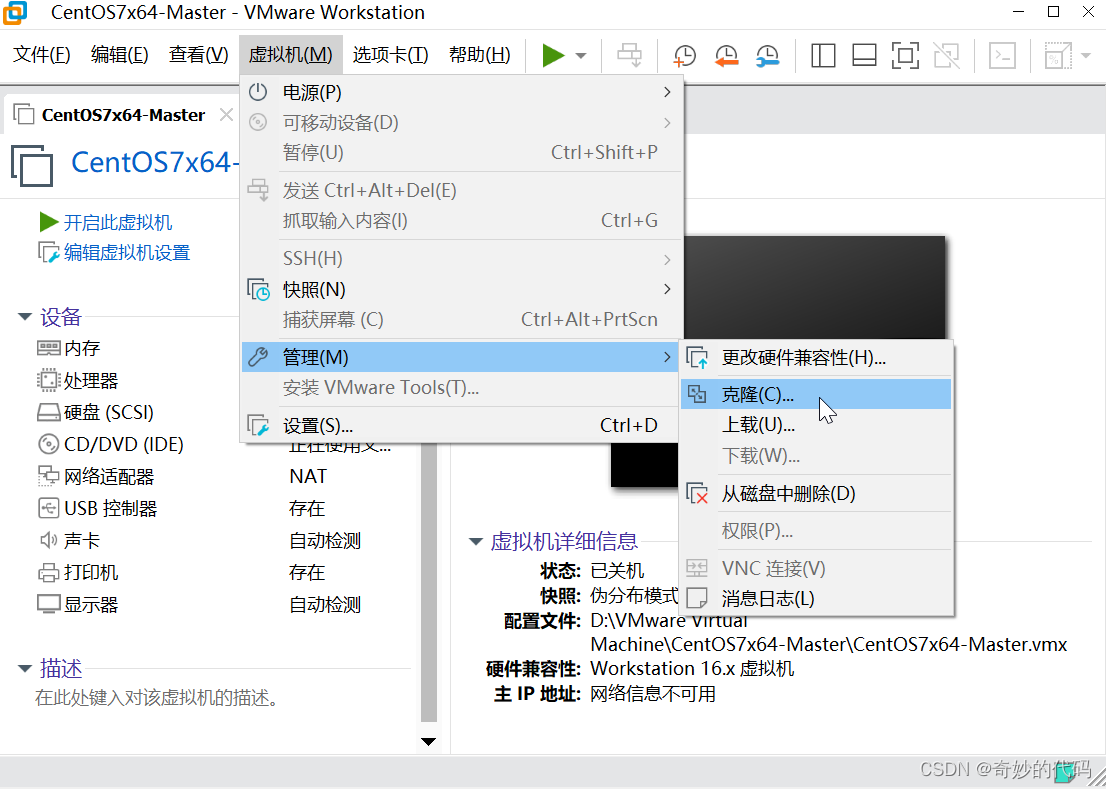The width and height of the screenshot is (1106, 789).
Task: Choose 克隆(C)... to clone the VM
Action: (x=816, y=395)
